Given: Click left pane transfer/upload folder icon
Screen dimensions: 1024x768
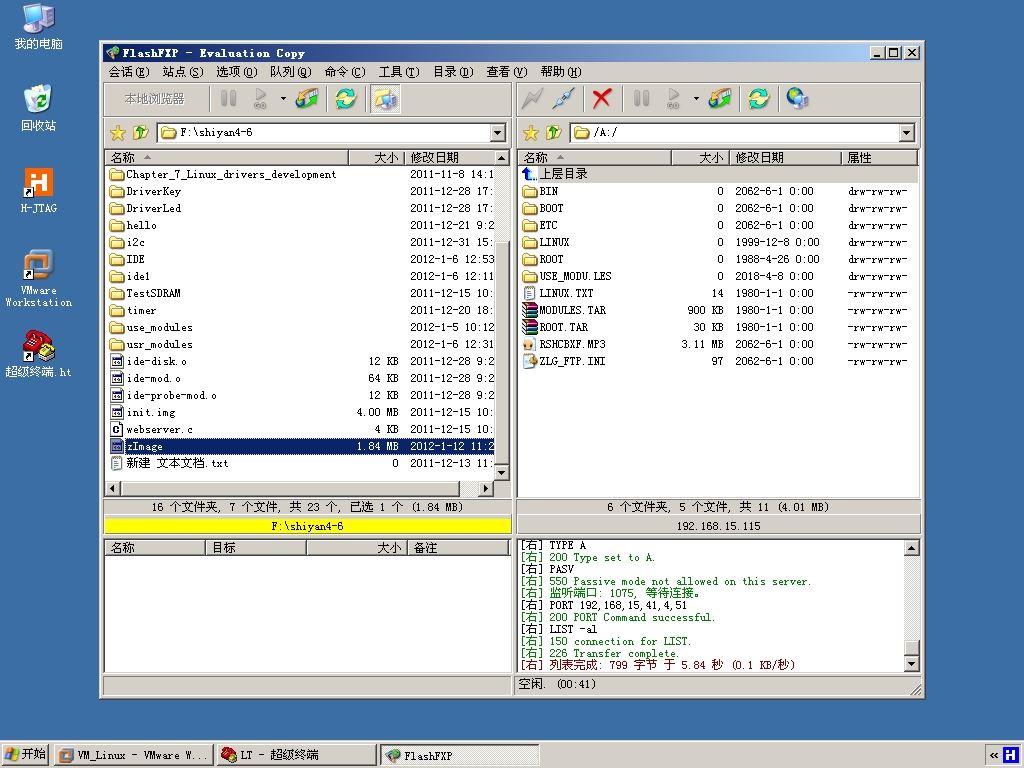Looking at the screenshot, I should [x=307, y=99].
